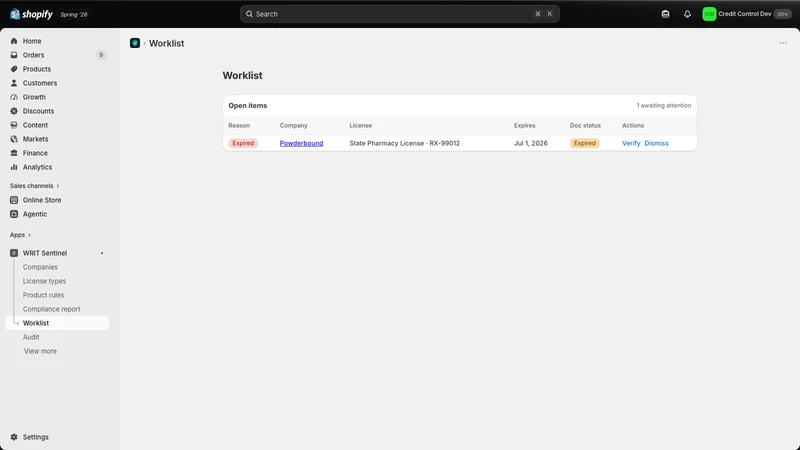The image size is (800, 450).
Task: Click View more in app nav
Action: (x=40, y=351)
